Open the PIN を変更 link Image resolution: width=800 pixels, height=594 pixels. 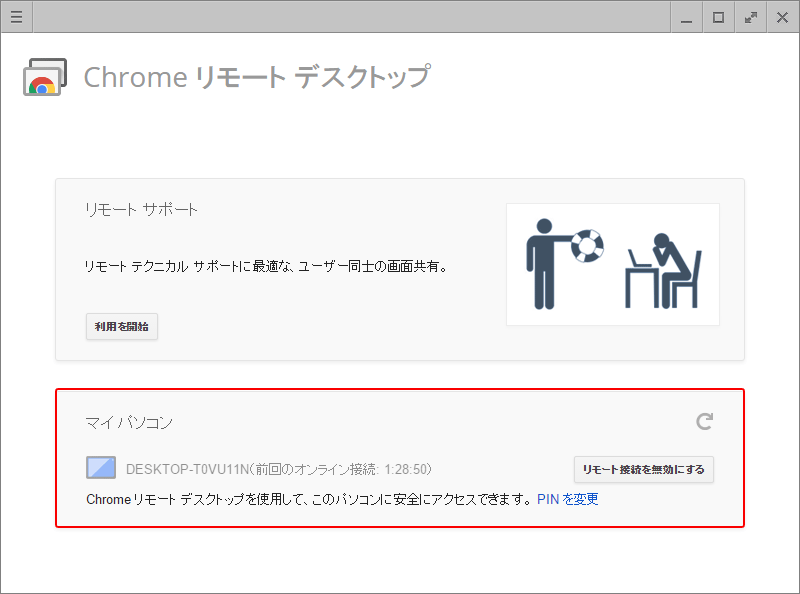point(568,499)
